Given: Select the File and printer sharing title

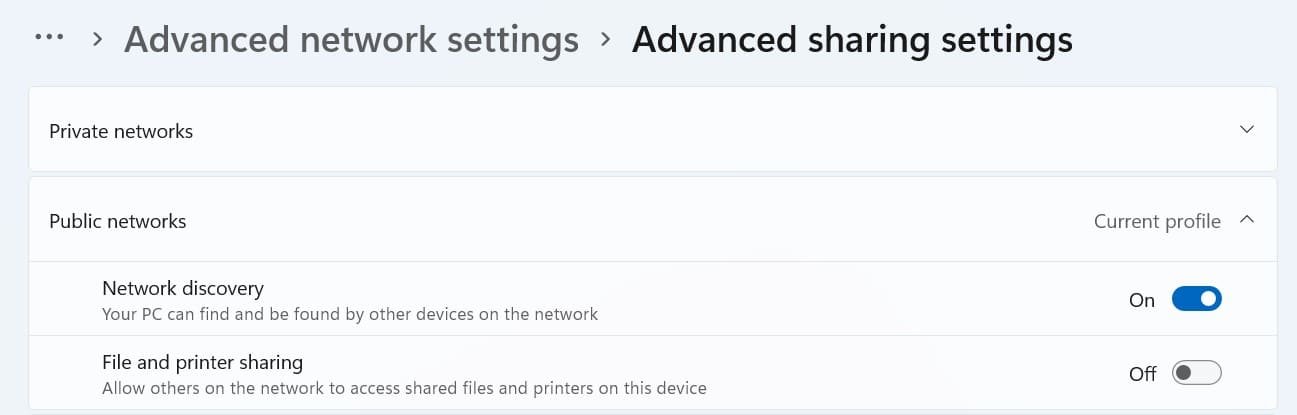Looking at the screenshot, I should click(x=202, y=362).
